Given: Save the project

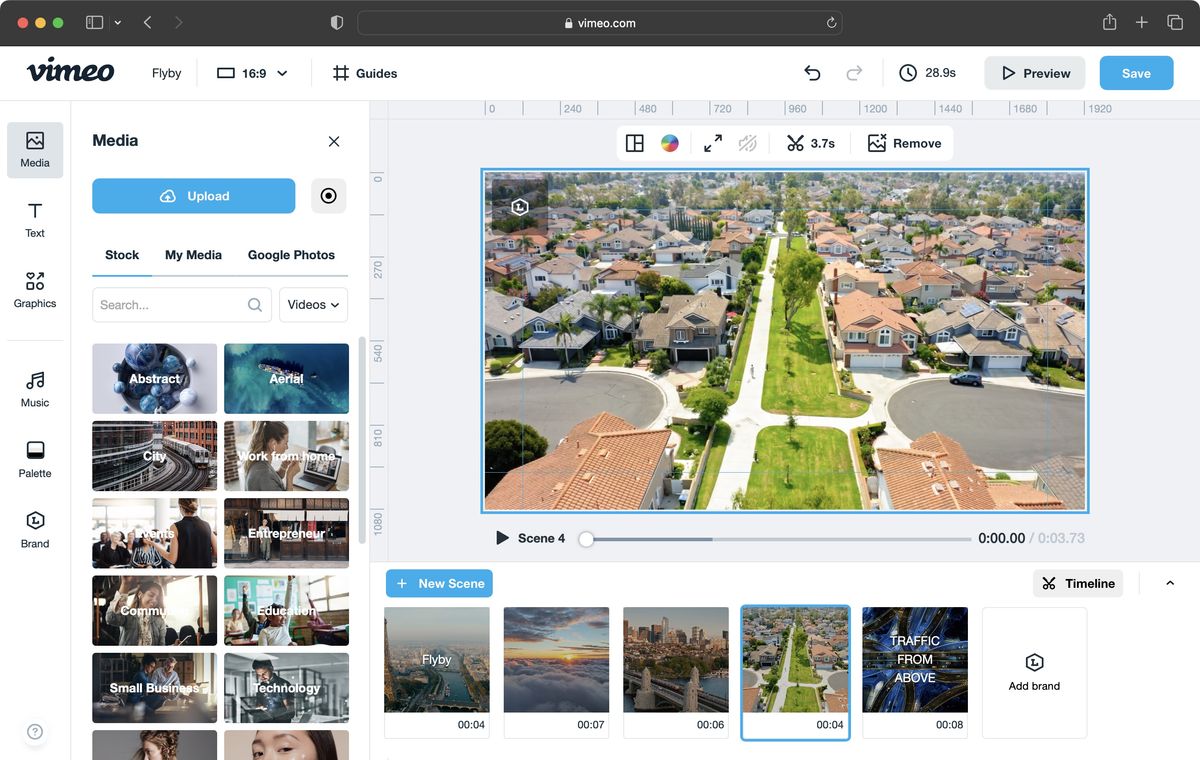Looking at the screenshot, I should 1136,73.
